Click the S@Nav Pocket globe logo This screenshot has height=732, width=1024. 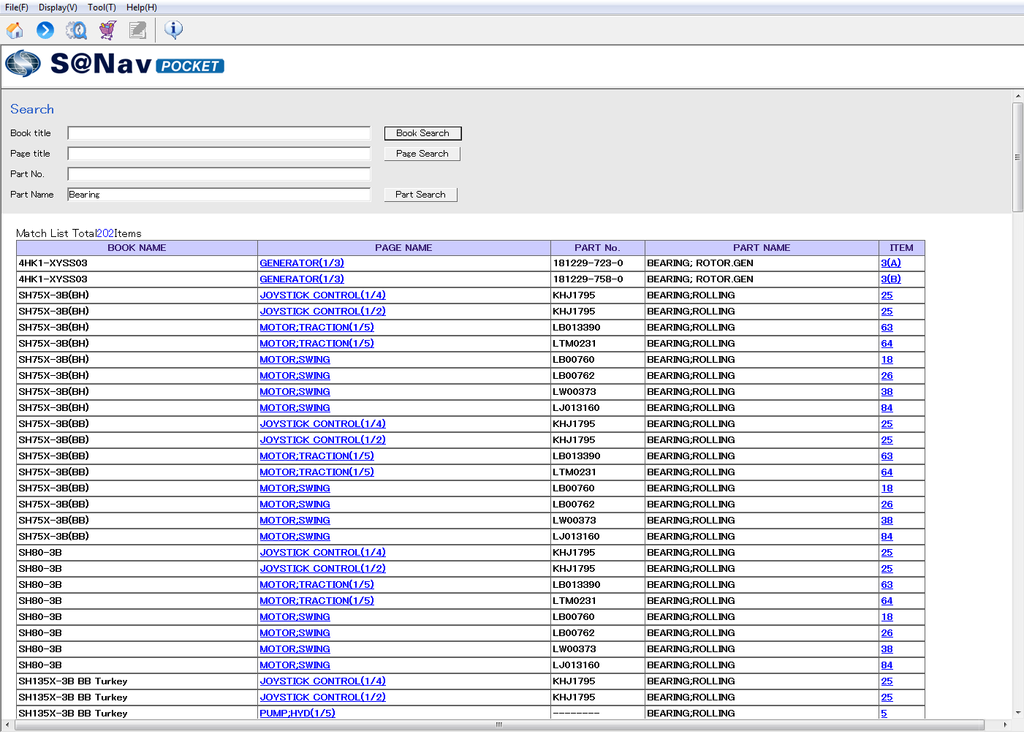[x=23, y=65]
